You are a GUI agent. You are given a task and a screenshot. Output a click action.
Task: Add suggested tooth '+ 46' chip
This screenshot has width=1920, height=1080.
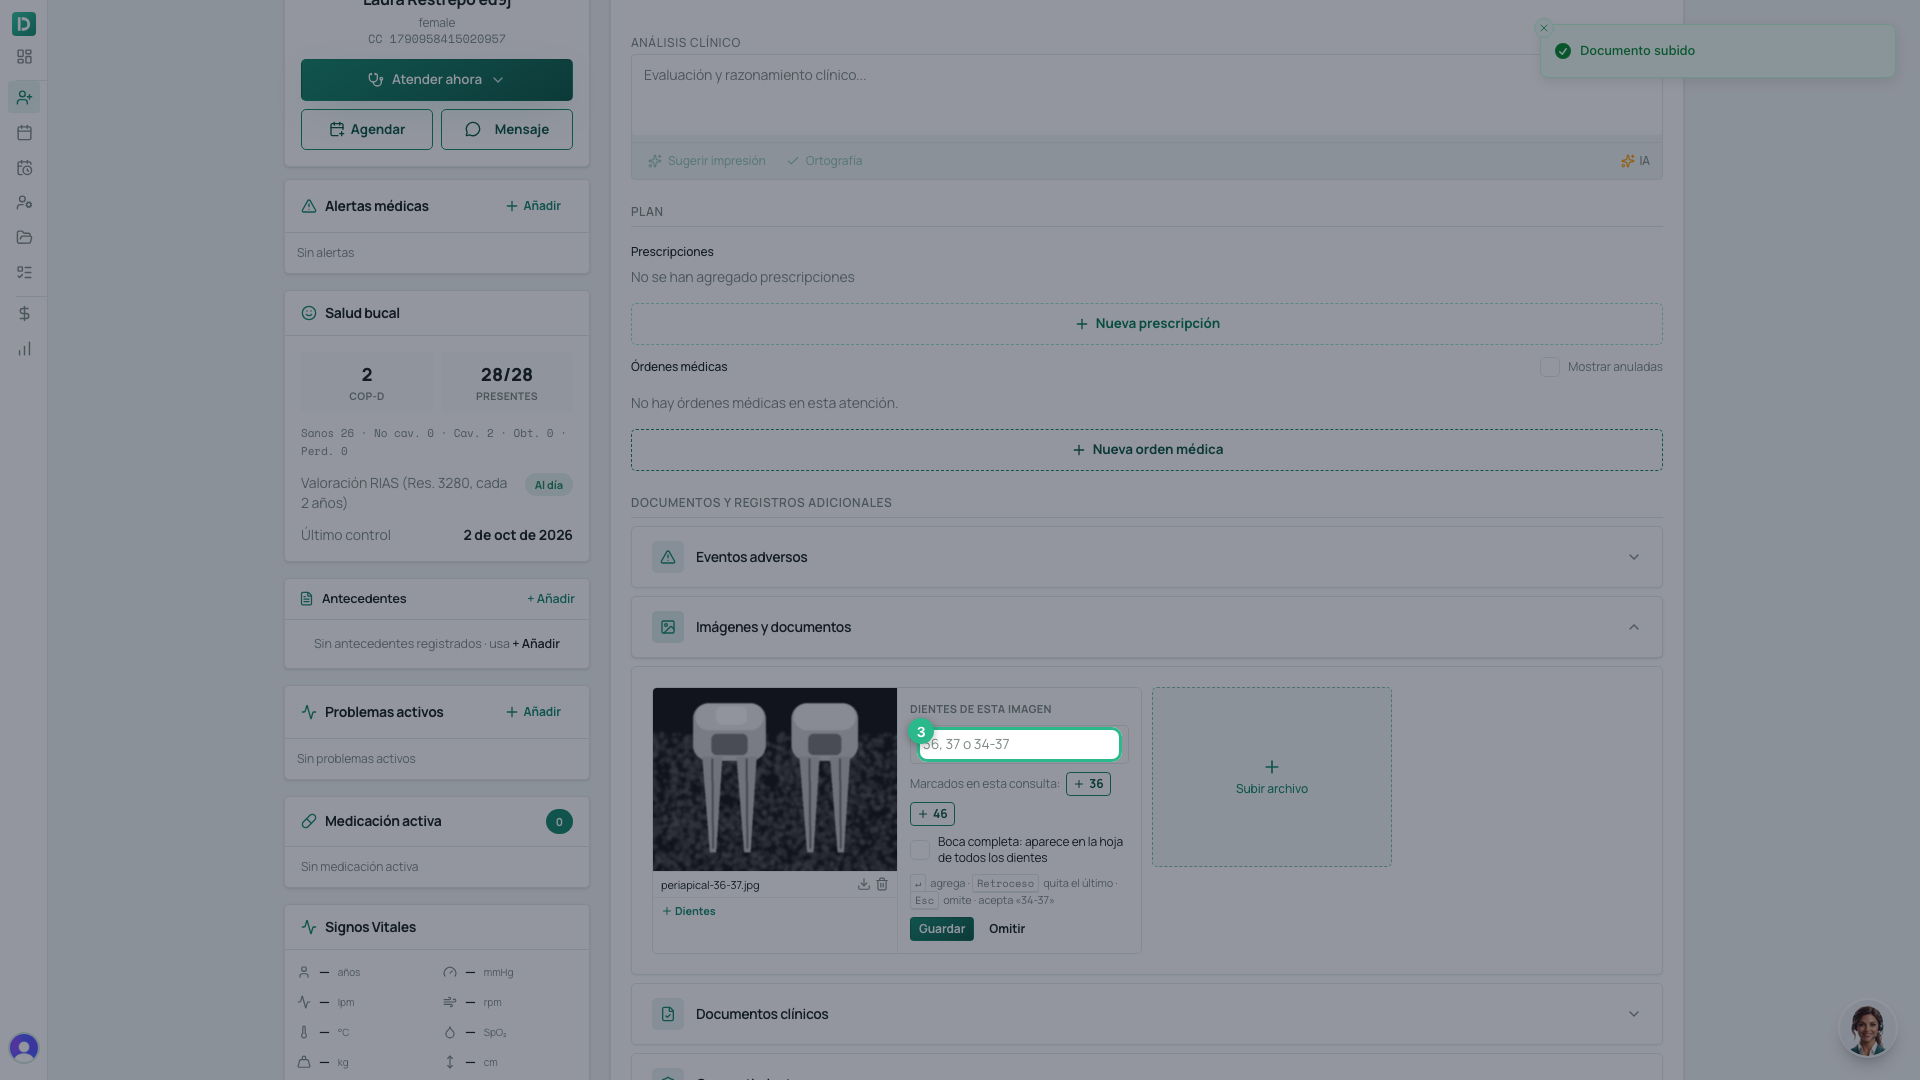pyautogui.click(x=932, y=814)
